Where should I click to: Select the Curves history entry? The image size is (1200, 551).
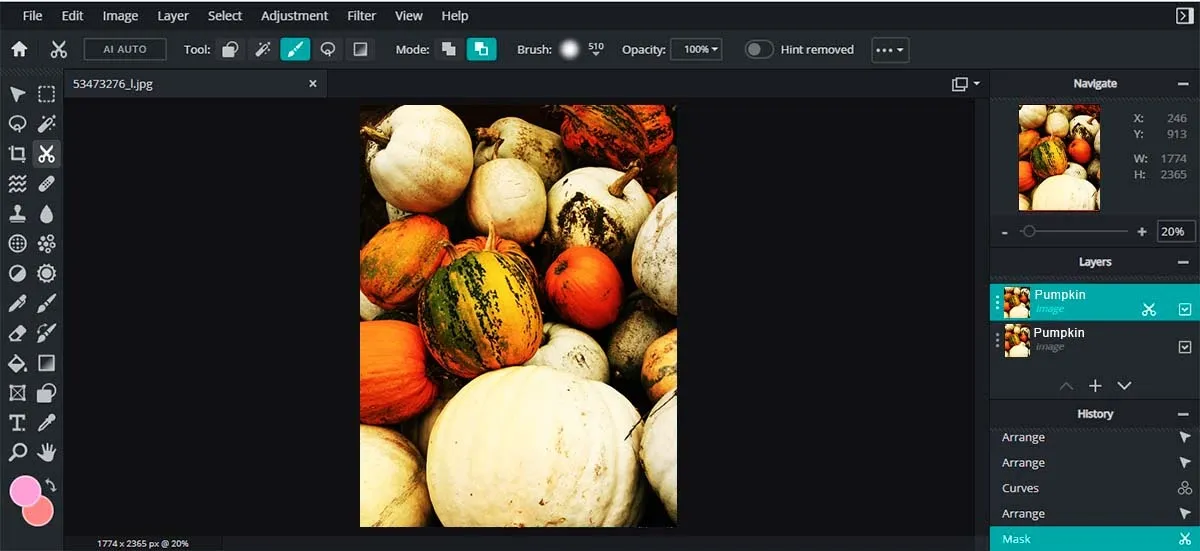coord(1020,488)
